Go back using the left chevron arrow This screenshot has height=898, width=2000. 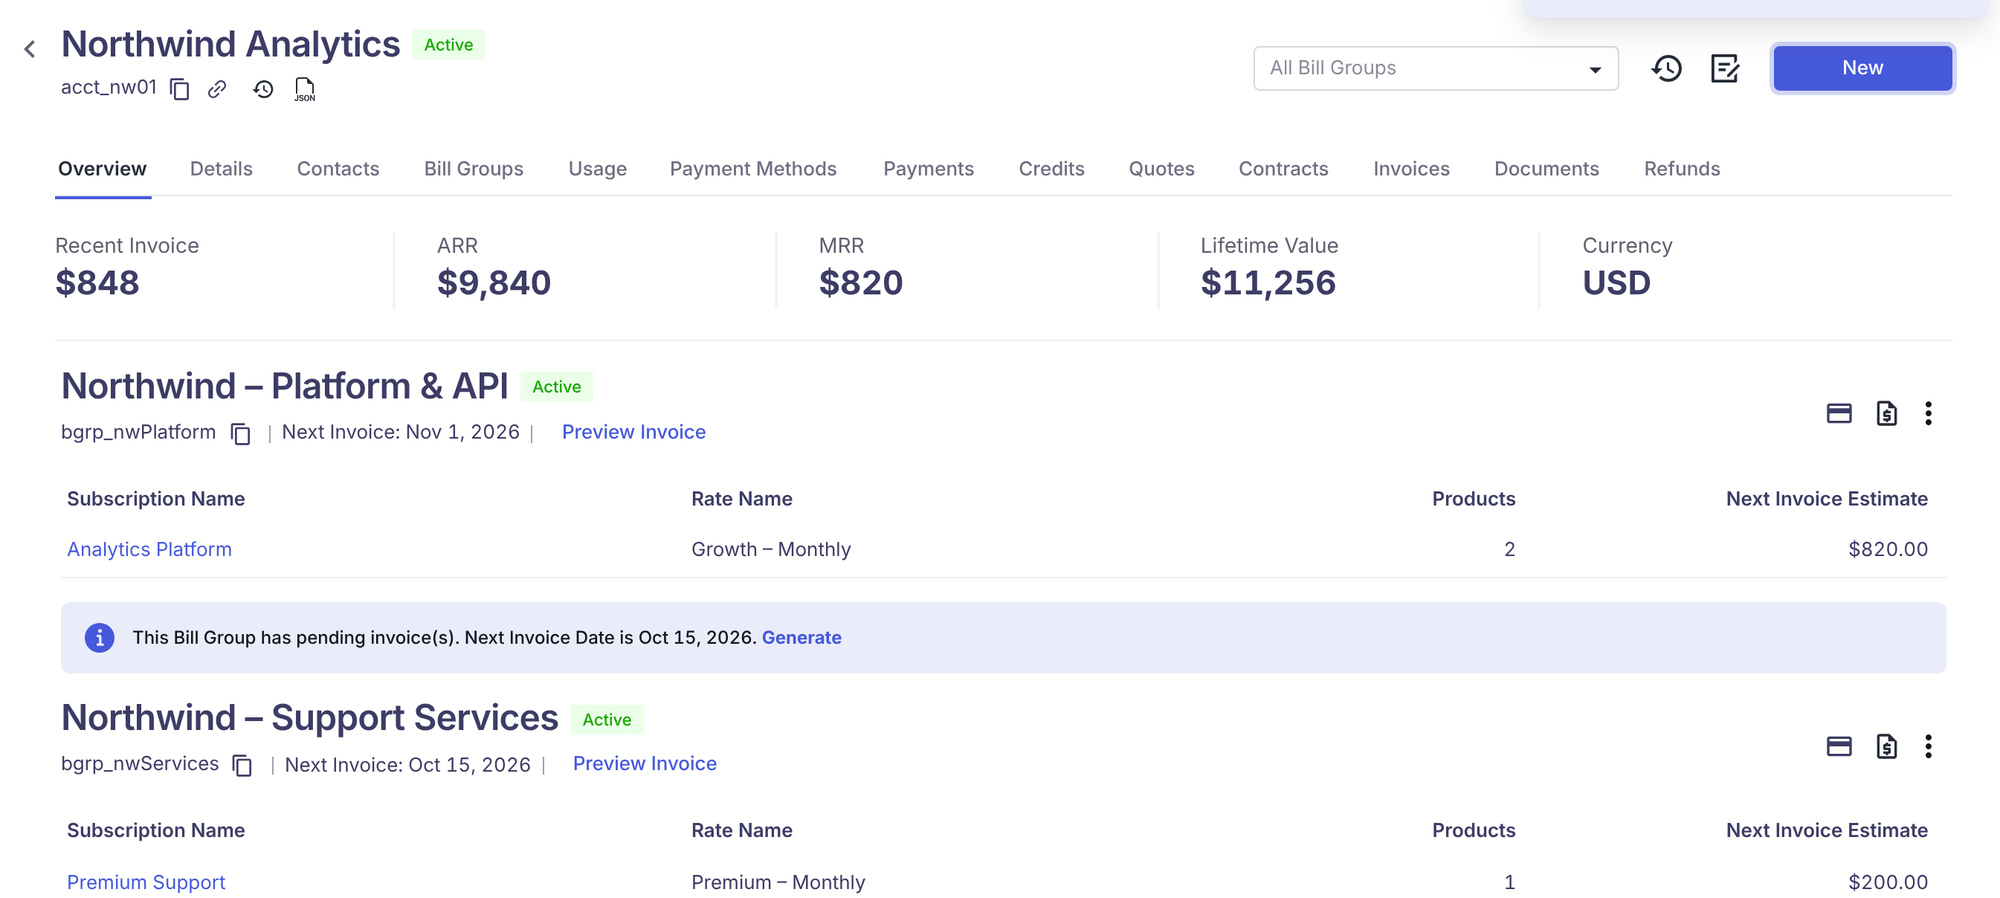pos(30,49)
